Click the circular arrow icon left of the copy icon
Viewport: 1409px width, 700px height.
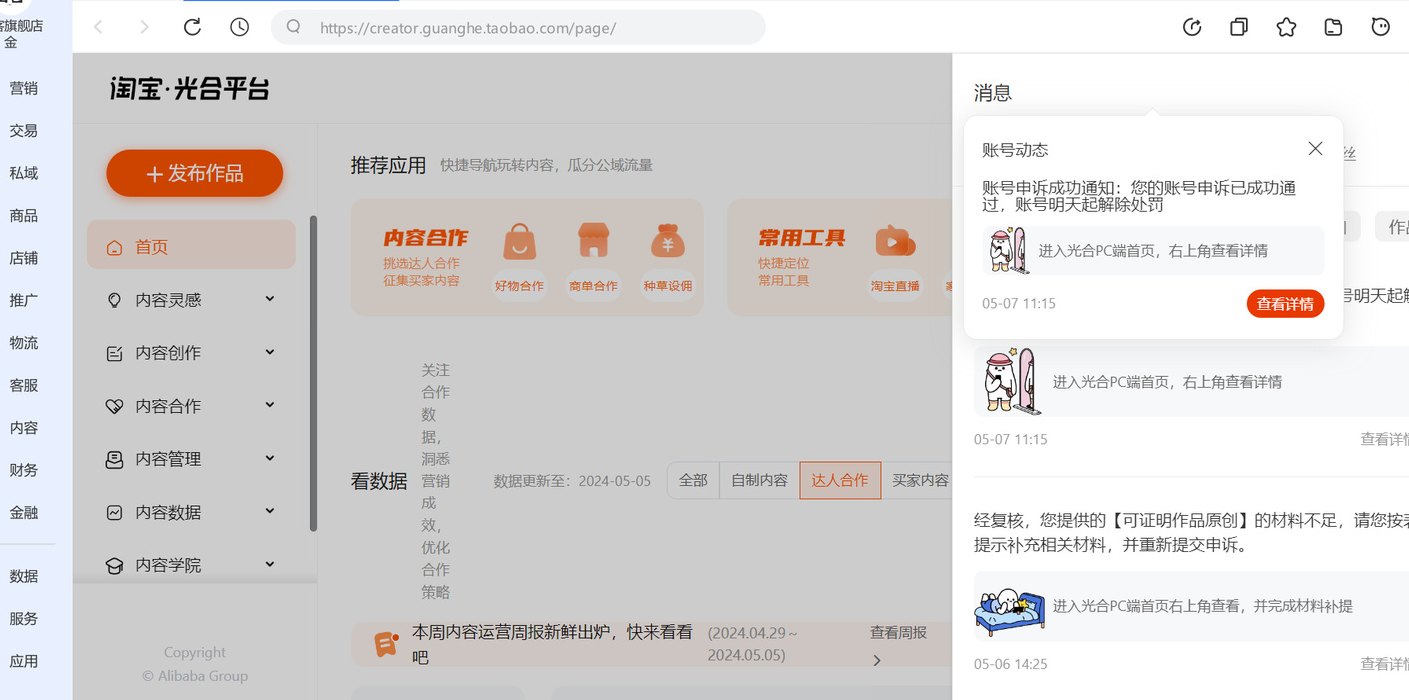(1192, 27)
